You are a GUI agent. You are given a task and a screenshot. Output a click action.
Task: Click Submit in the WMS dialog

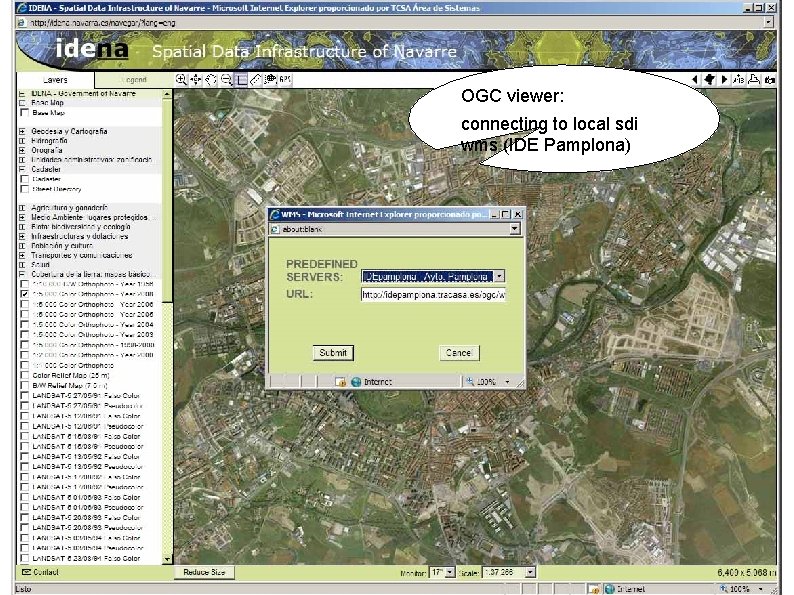point(333,353)
